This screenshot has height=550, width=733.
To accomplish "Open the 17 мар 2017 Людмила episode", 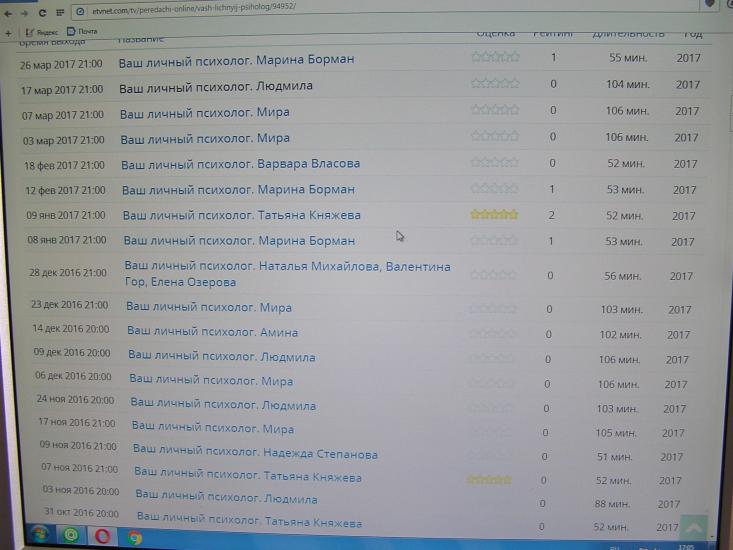I will [x=216, y=86].
